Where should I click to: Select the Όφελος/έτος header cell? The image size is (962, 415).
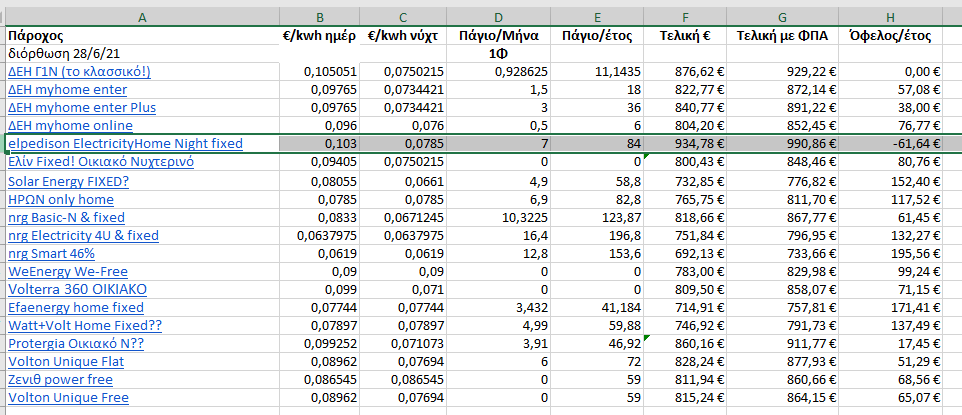pyautogui.click(x=891, y=36)
